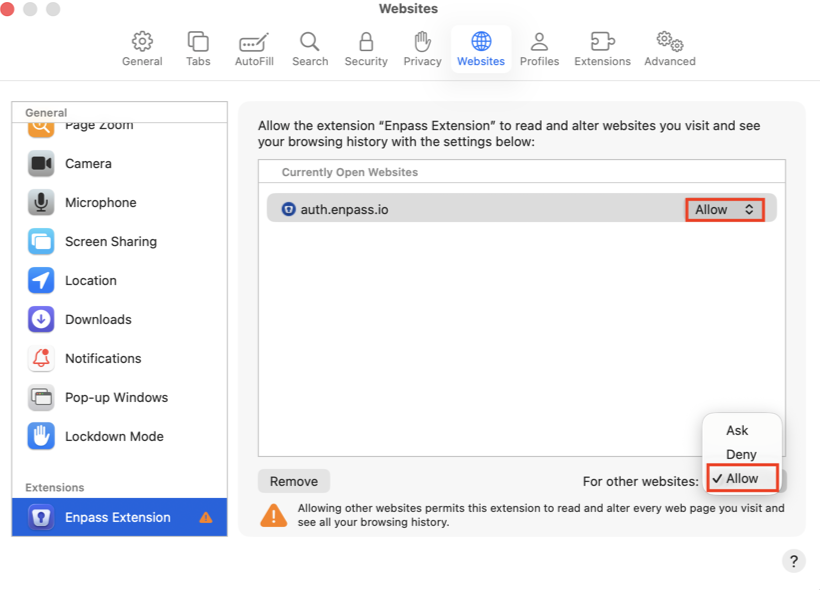The height and width of the screenshot is (590, 821).
Task: Click the Currently Open Websites header
Action: click(350, 172)
